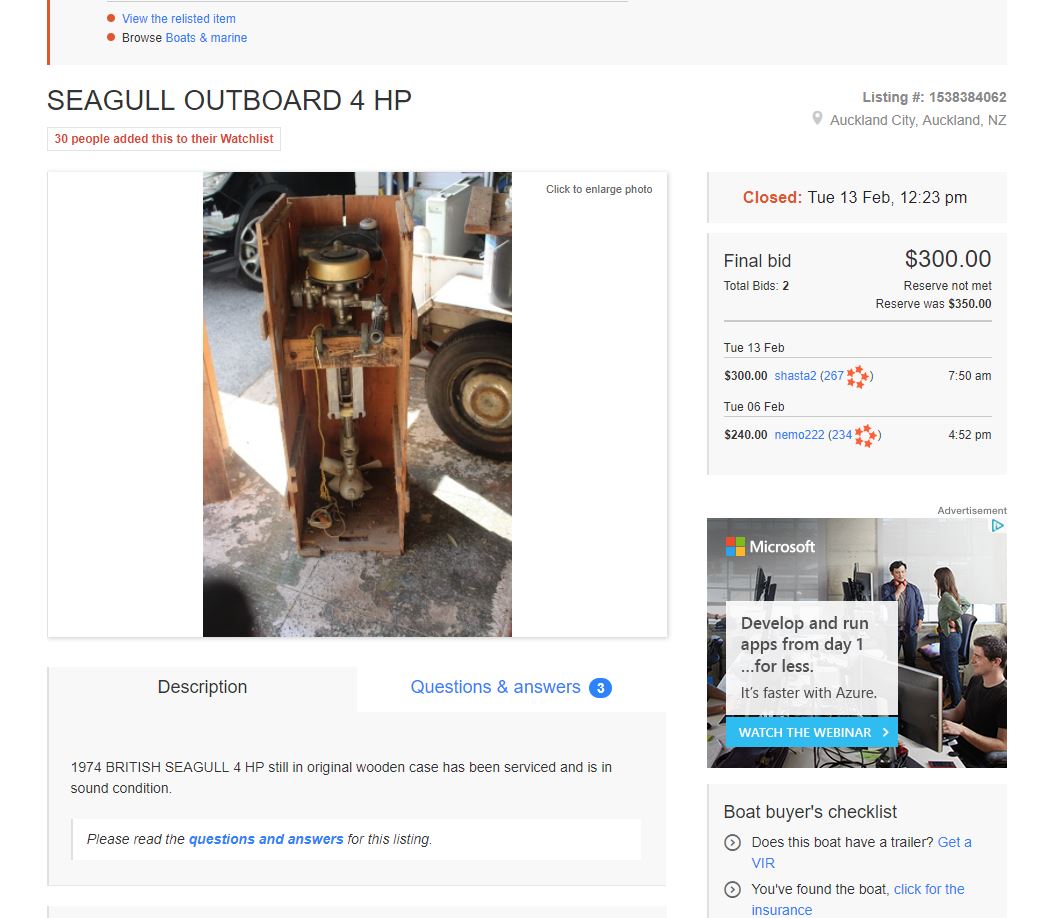Open bidder shasta2's profile link
1047x918 pixels.
(795, 376)
